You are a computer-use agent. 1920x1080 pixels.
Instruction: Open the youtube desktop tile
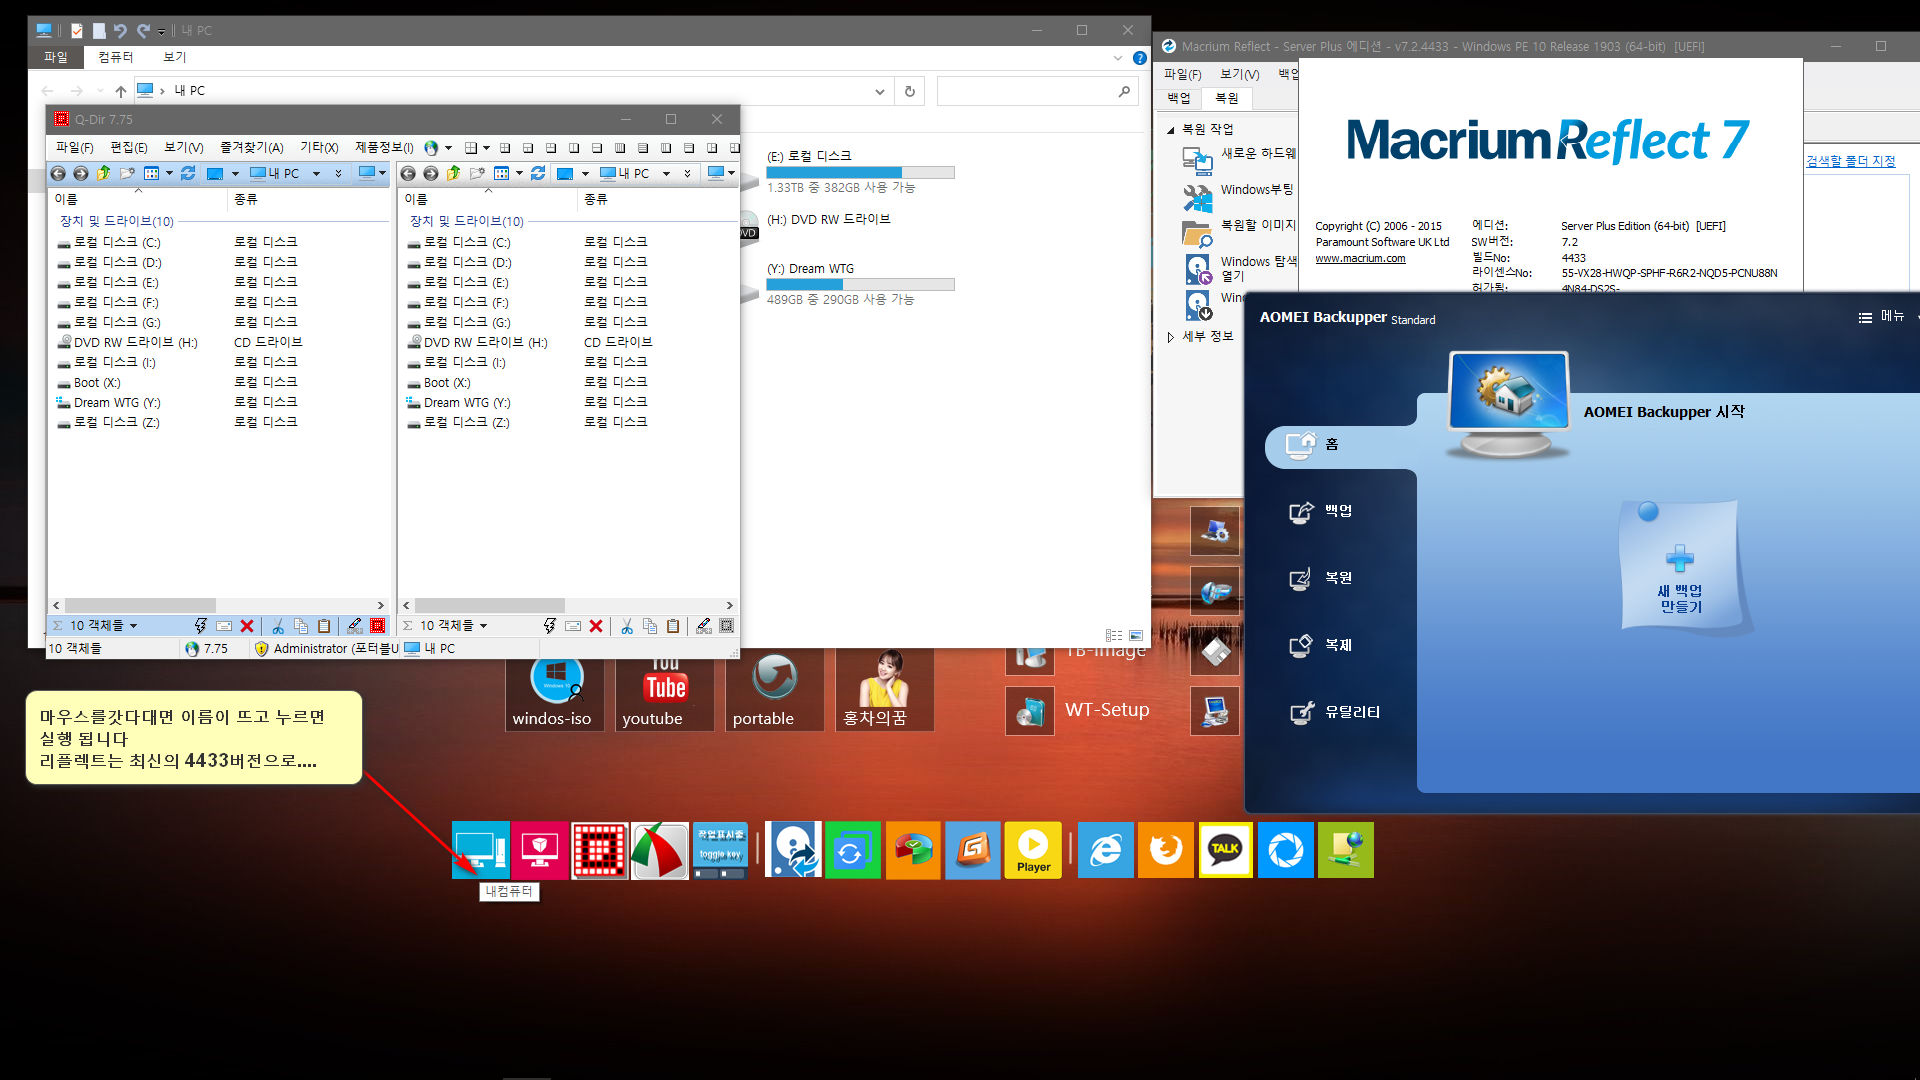(x=665, y=690)
